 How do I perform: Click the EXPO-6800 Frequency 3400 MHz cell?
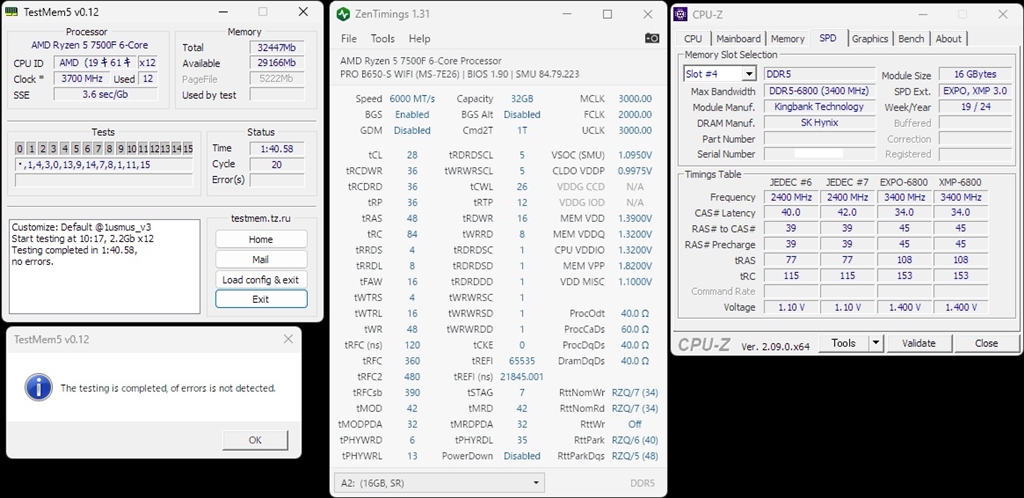coord(904,196)
